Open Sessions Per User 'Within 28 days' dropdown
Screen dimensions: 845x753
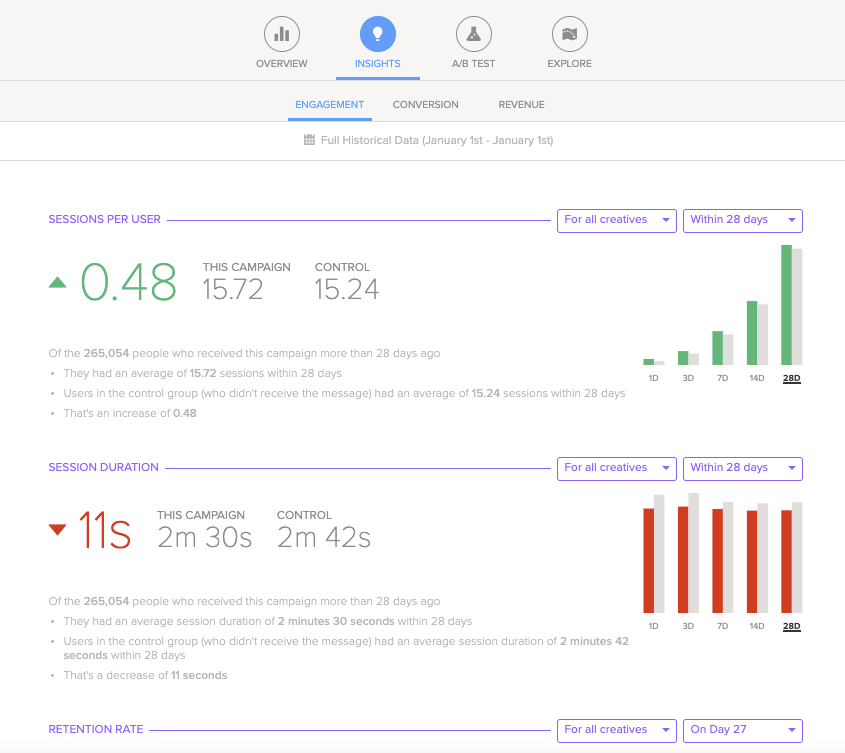[x=742, y=220]
